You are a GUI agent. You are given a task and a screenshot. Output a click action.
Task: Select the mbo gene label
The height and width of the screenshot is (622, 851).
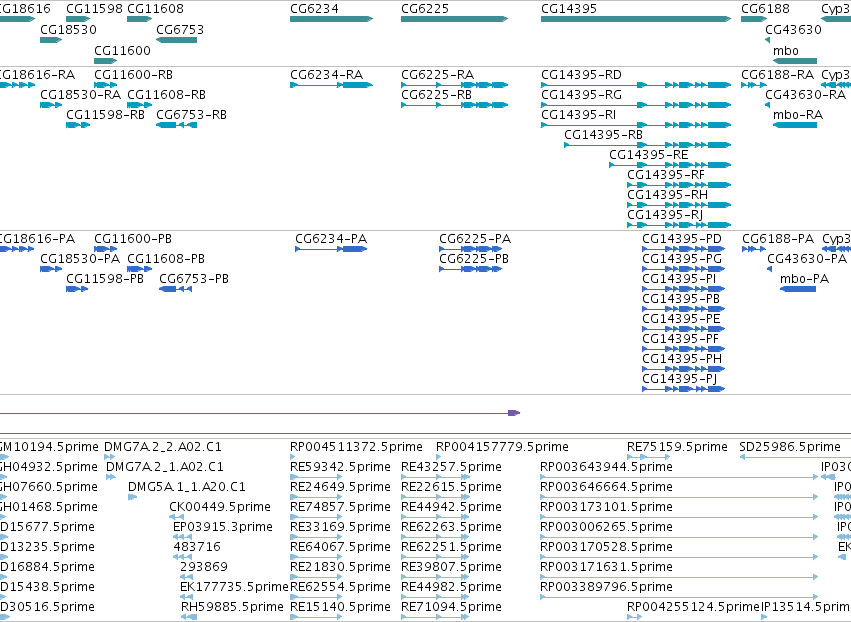point(786,50)
